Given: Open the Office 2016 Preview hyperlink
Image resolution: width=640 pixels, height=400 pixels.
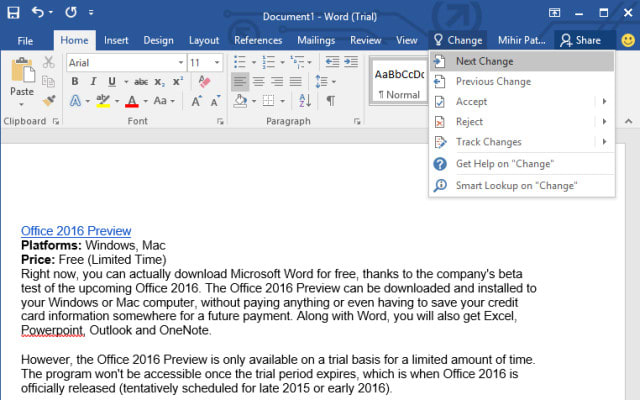Looking at the screenshot, I should [x=76, y=231].
